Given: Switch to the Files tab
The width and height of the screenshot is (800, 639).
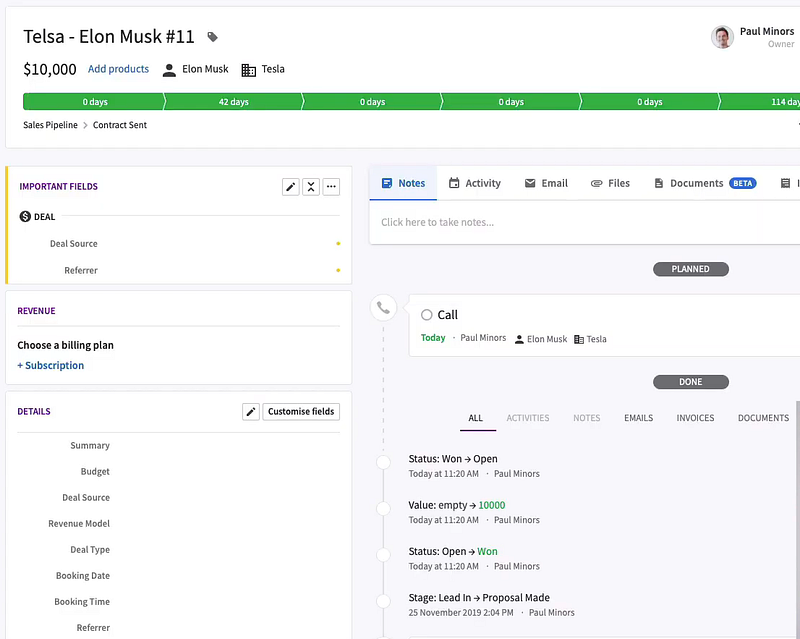Looking at the screenshot, I should coord(610,183).
